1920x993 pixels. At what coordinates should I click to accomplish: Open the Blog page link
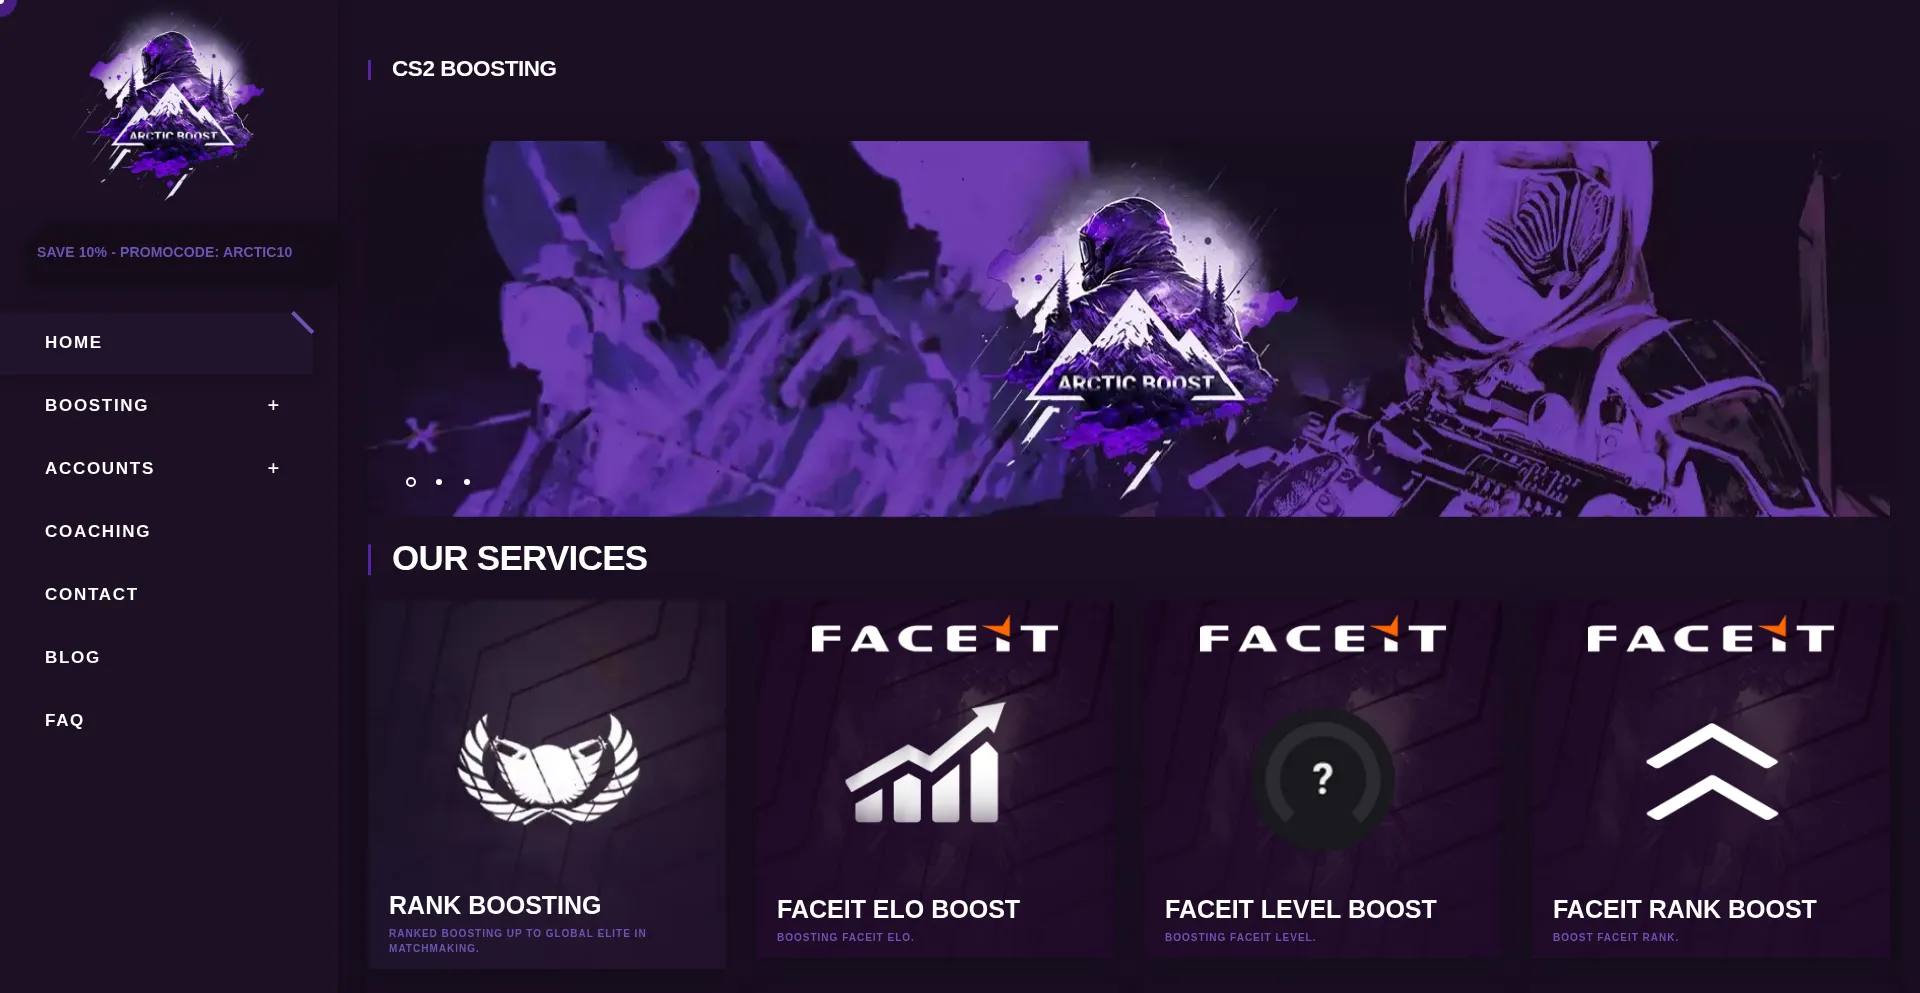click(x=72, y=657)
